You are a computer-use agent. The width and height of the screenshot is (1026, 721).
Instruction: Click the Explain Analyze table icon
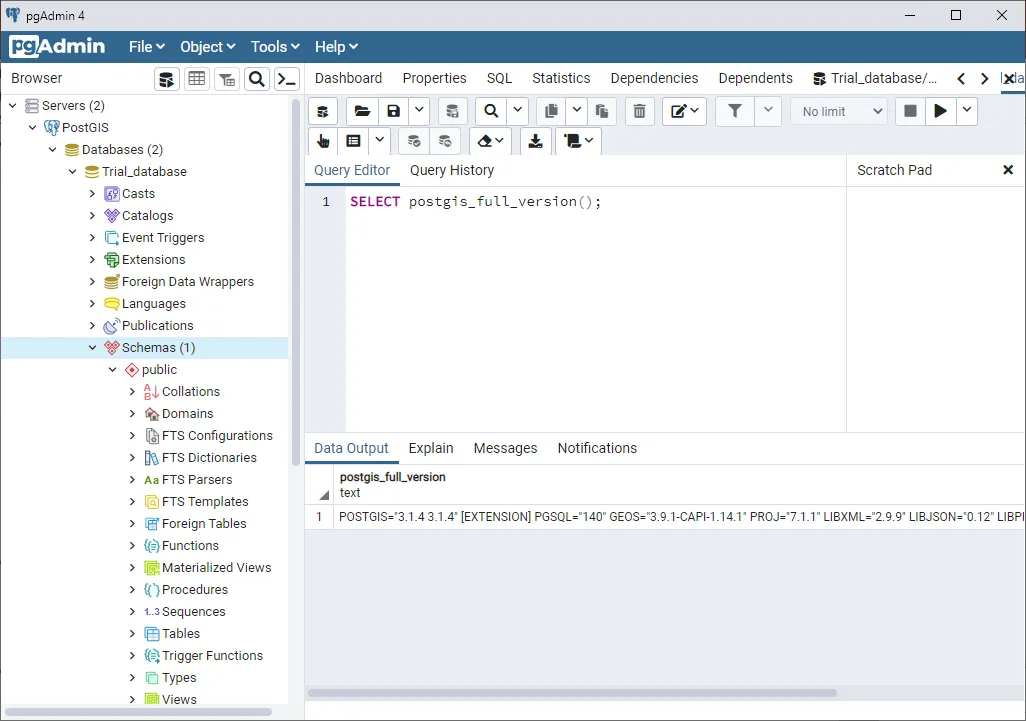coord(353,141)
